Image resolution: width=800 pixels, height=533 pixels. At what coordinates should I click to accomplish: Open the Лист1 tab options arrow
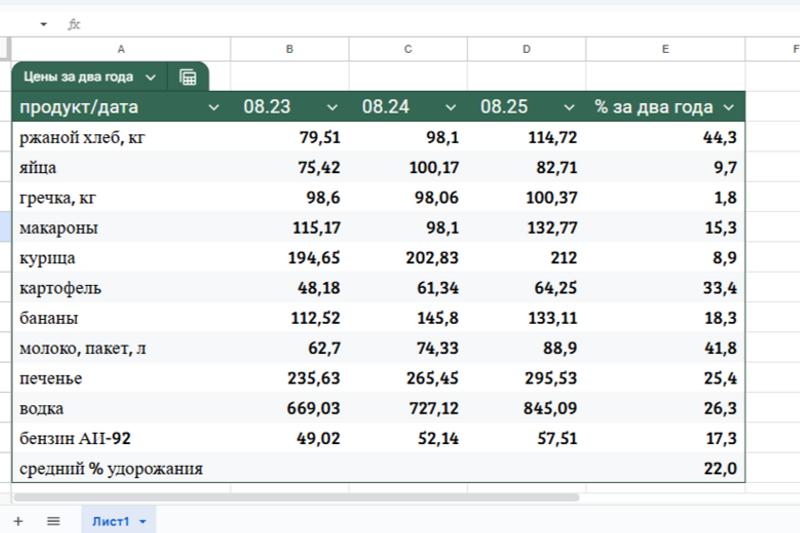[x=143, y=522]
